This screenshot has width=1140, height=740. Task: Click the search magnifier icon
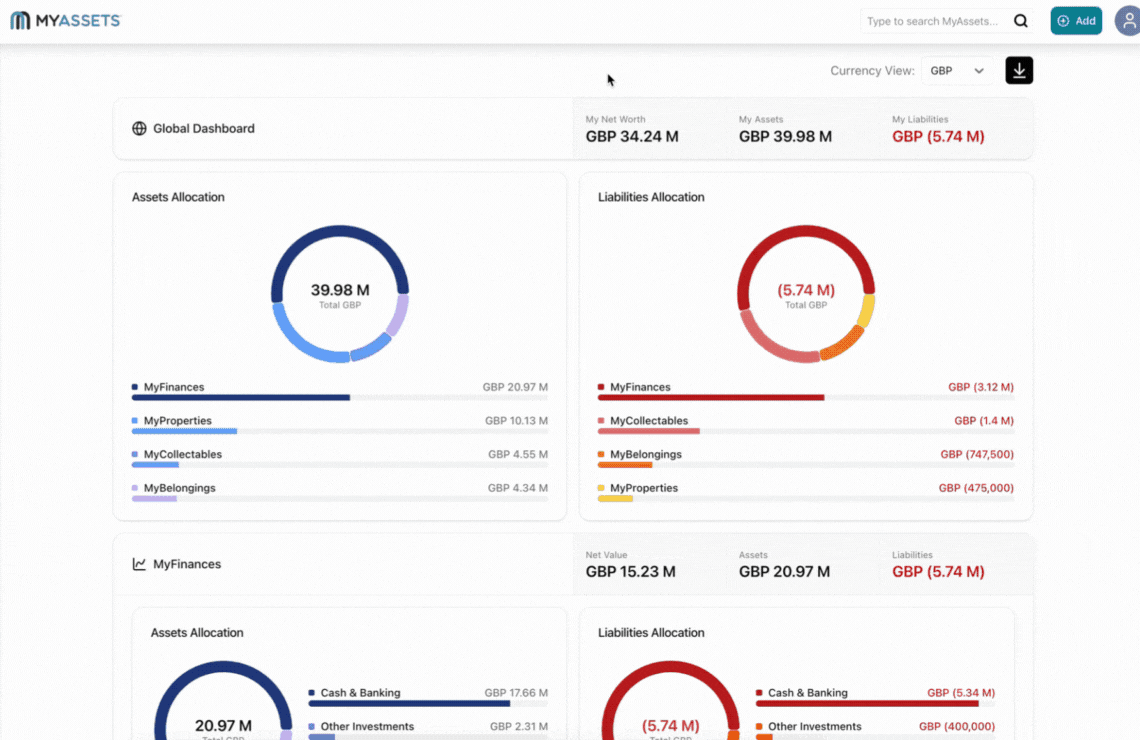1020,21
